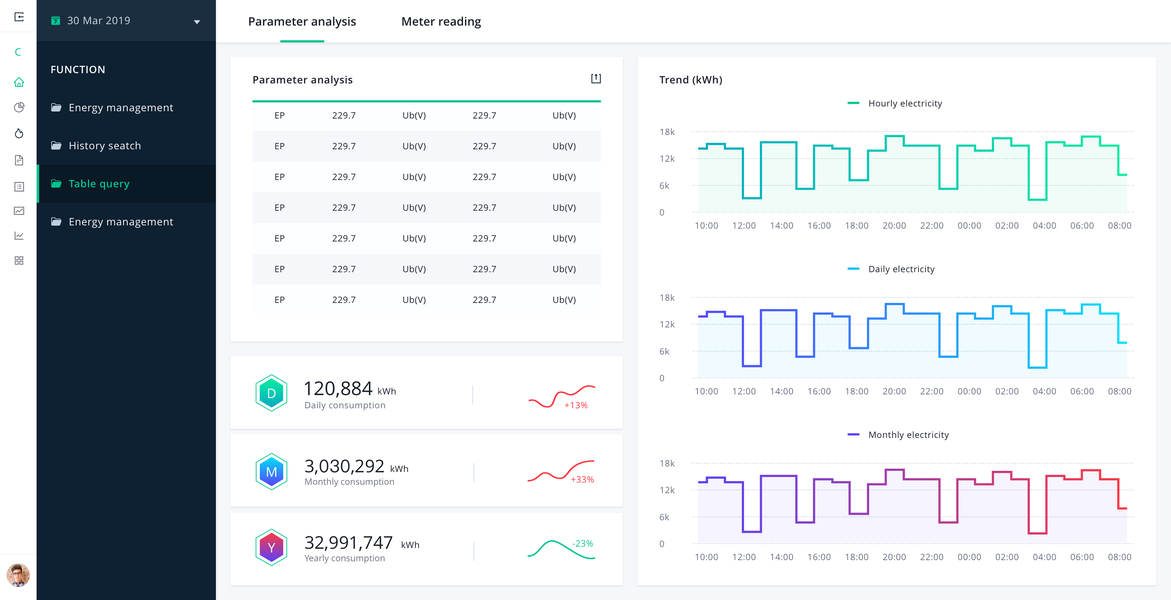Click the Daily consumption label
The image size is (1171, 600).
click(345, 405)
